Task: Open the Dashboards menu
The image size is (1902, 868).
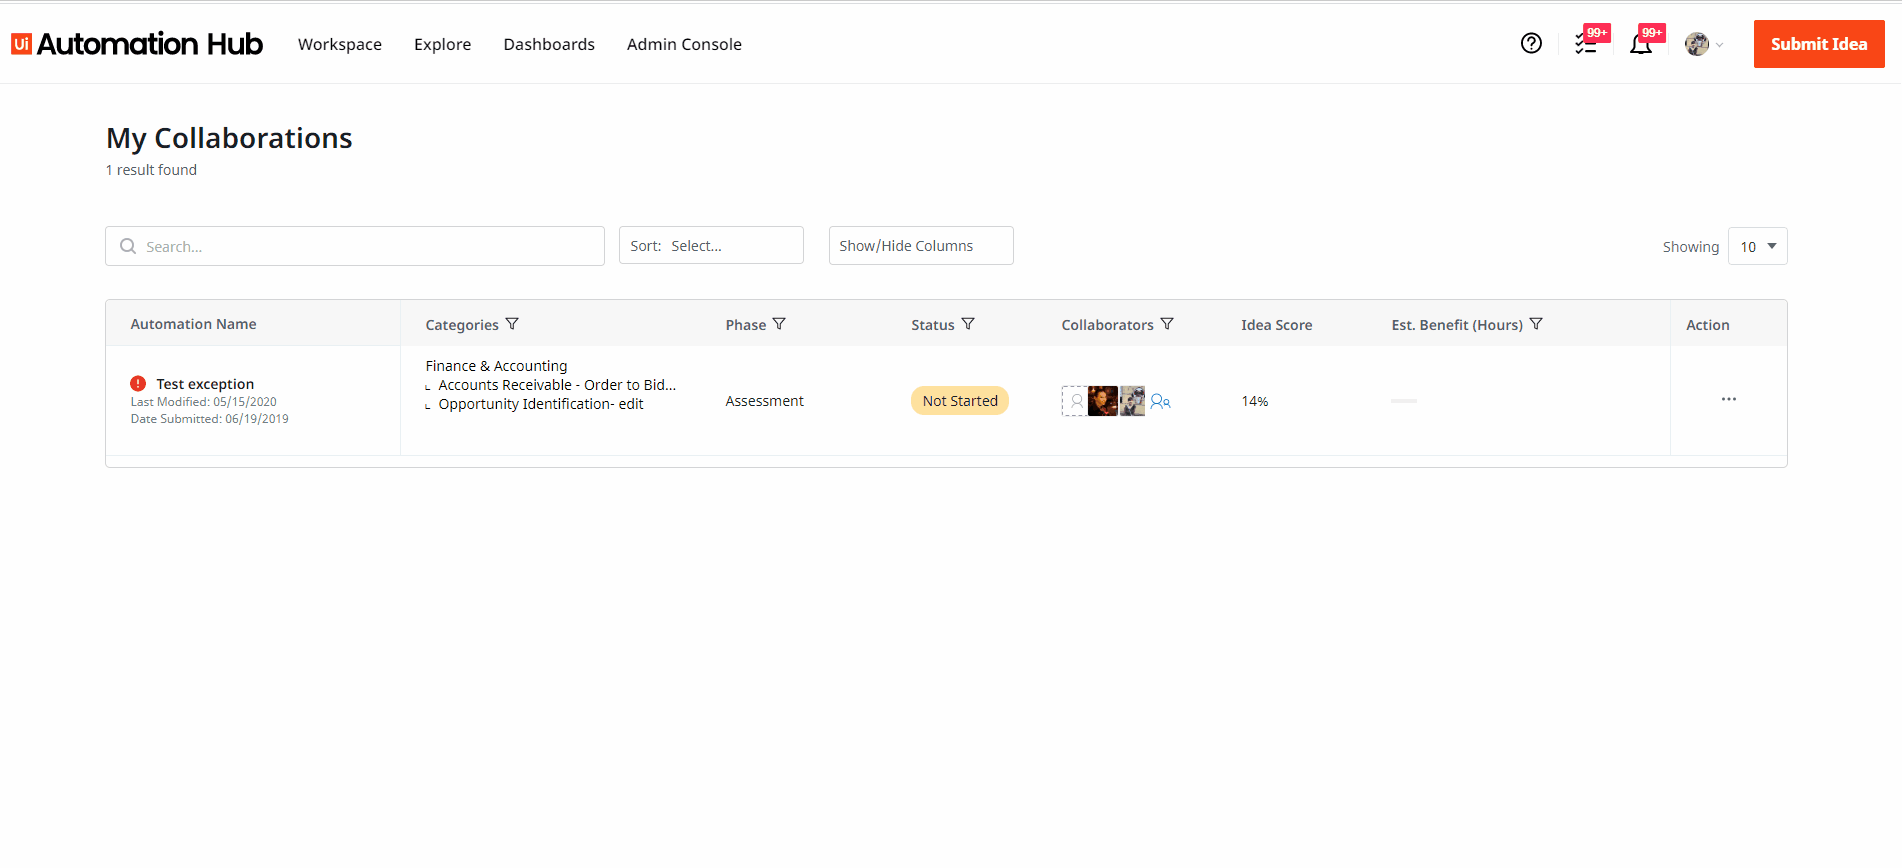Action: click(549, 44)
